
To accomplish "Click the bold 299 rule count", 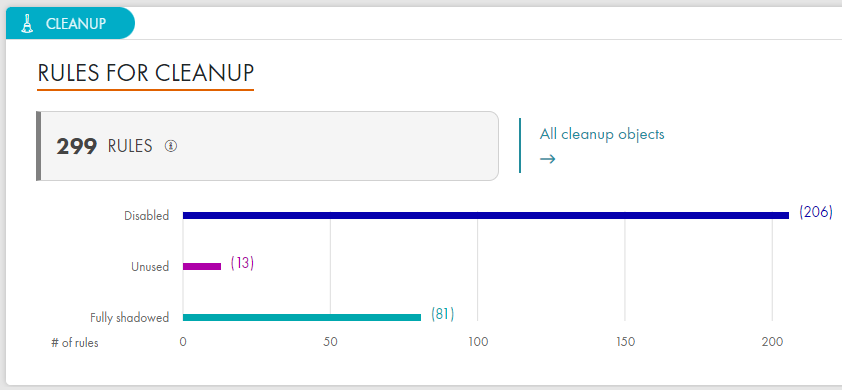I will click(77, 147).
